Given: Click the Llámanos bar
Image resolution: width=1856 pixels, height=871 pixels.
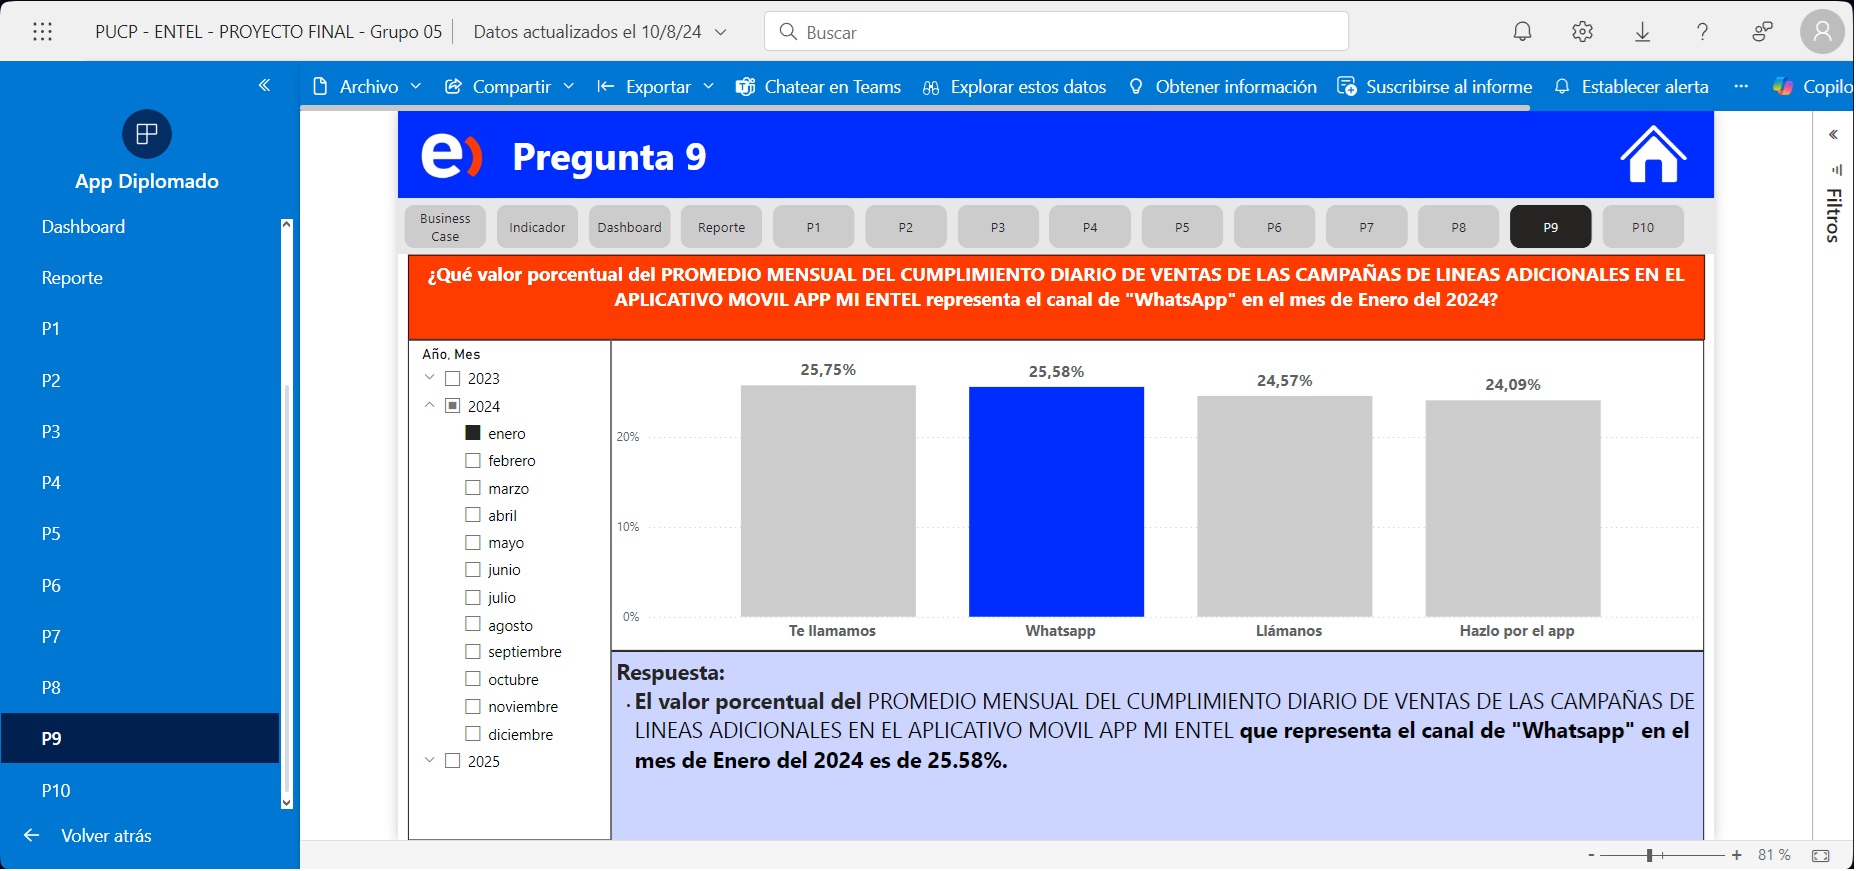Looking at the screenshot, I should click(1286, 507).
